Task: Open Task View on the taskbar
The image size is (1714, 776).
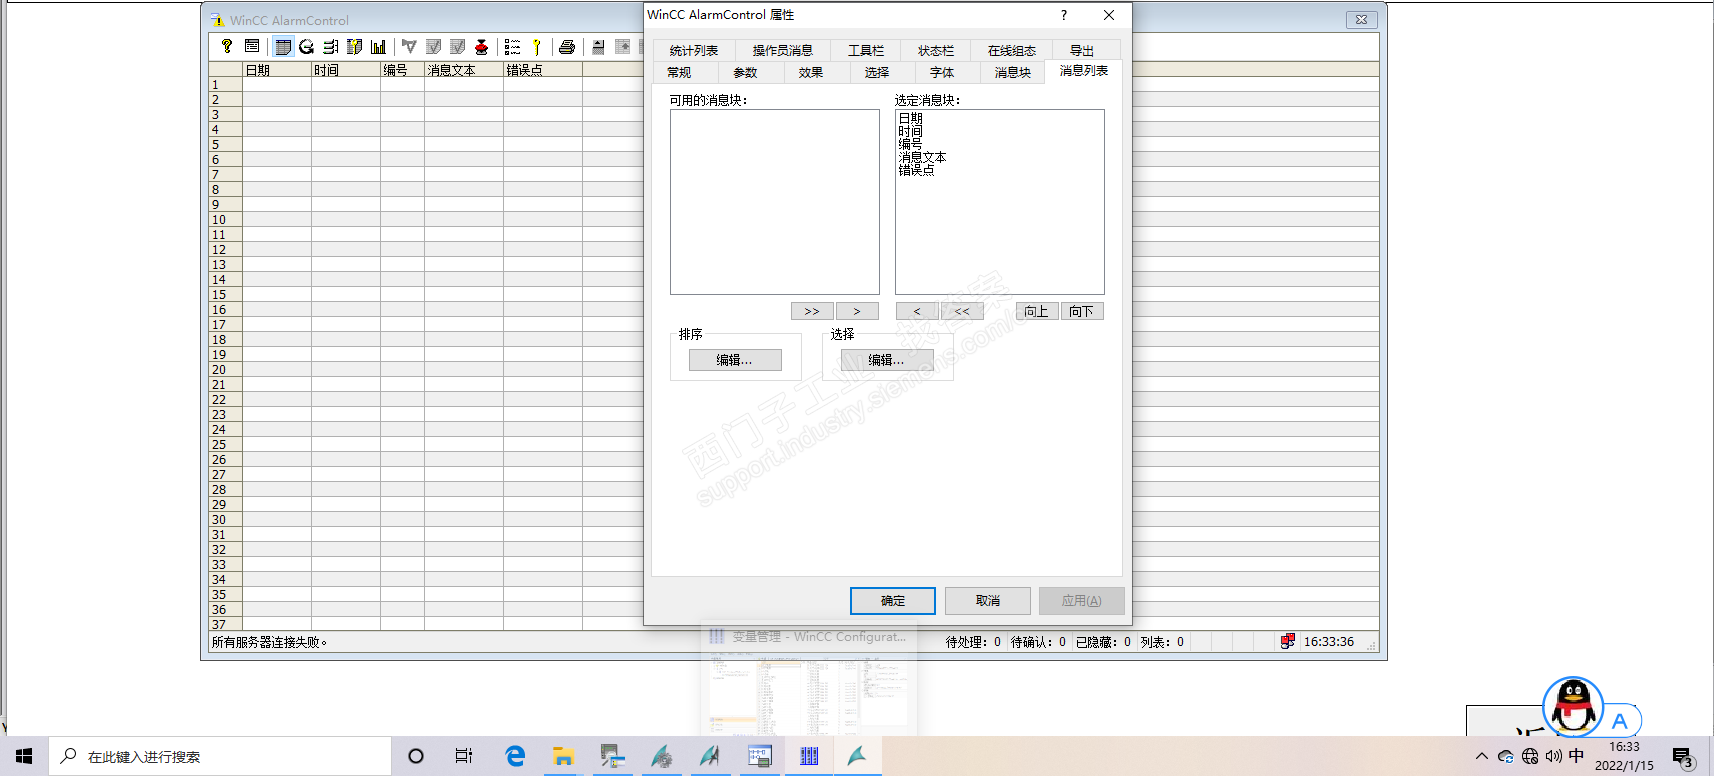Action: pos(464,756)
